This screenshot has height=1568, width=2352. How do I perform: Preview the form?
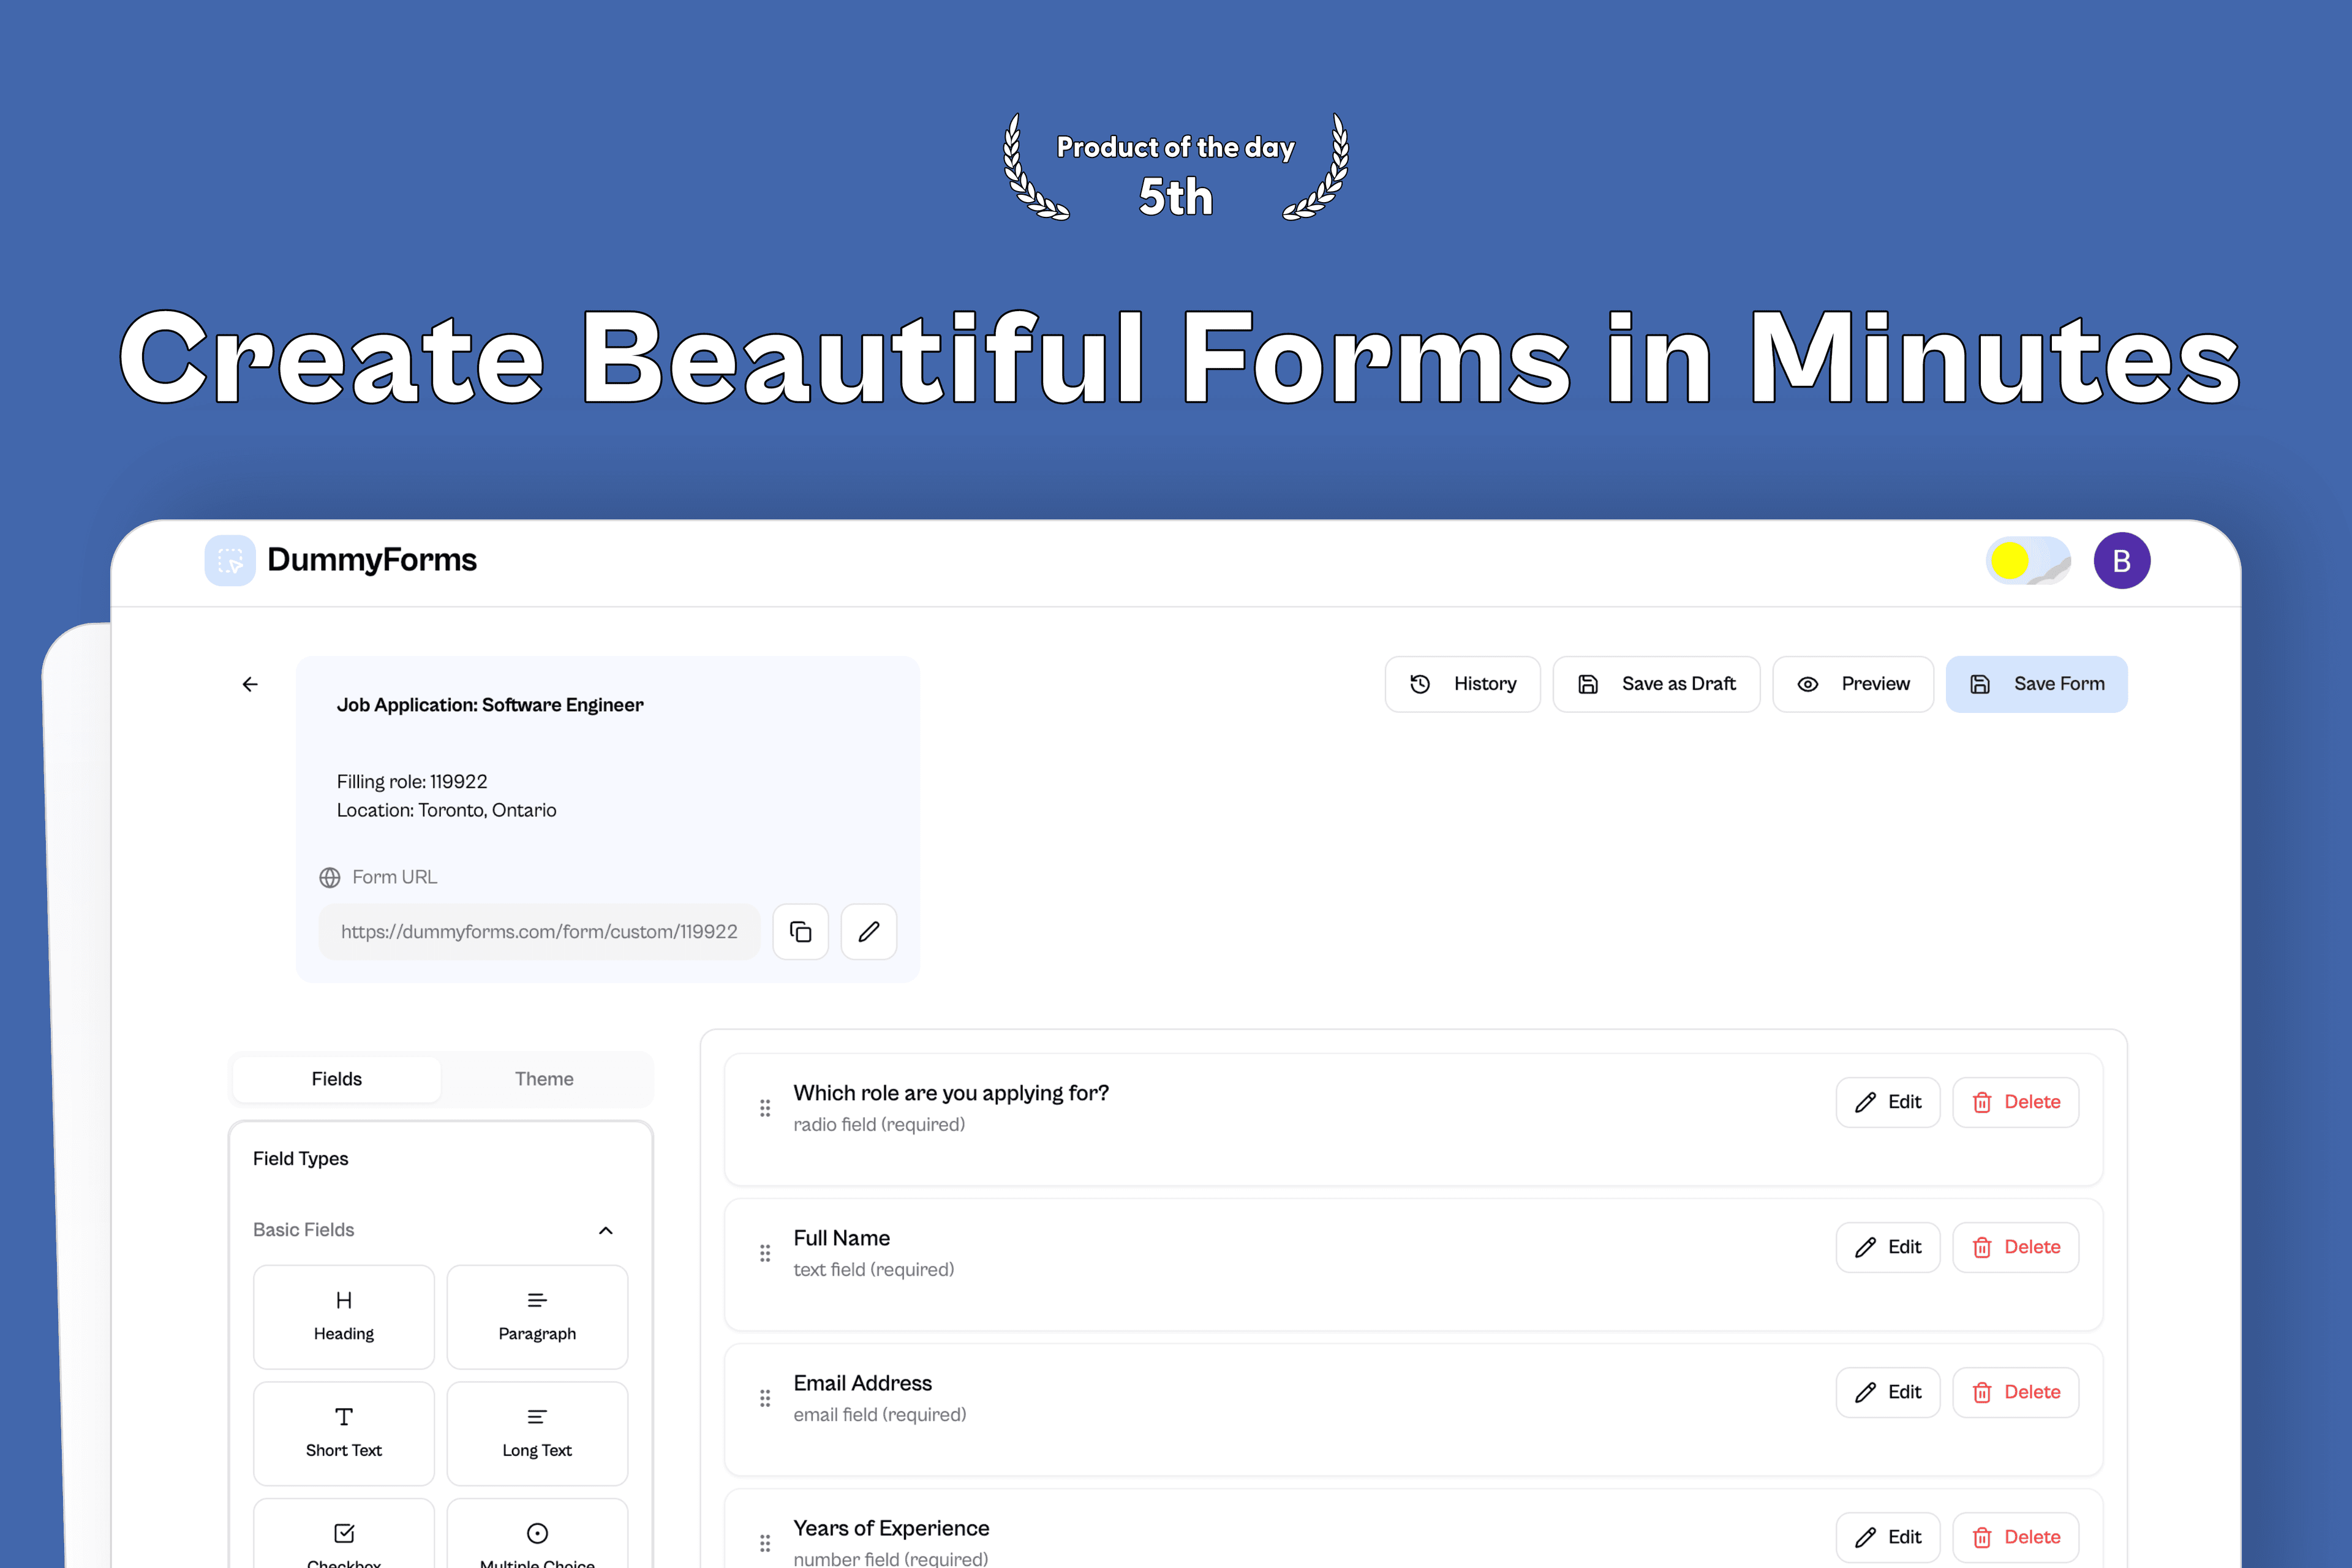tap(1853, 684)
